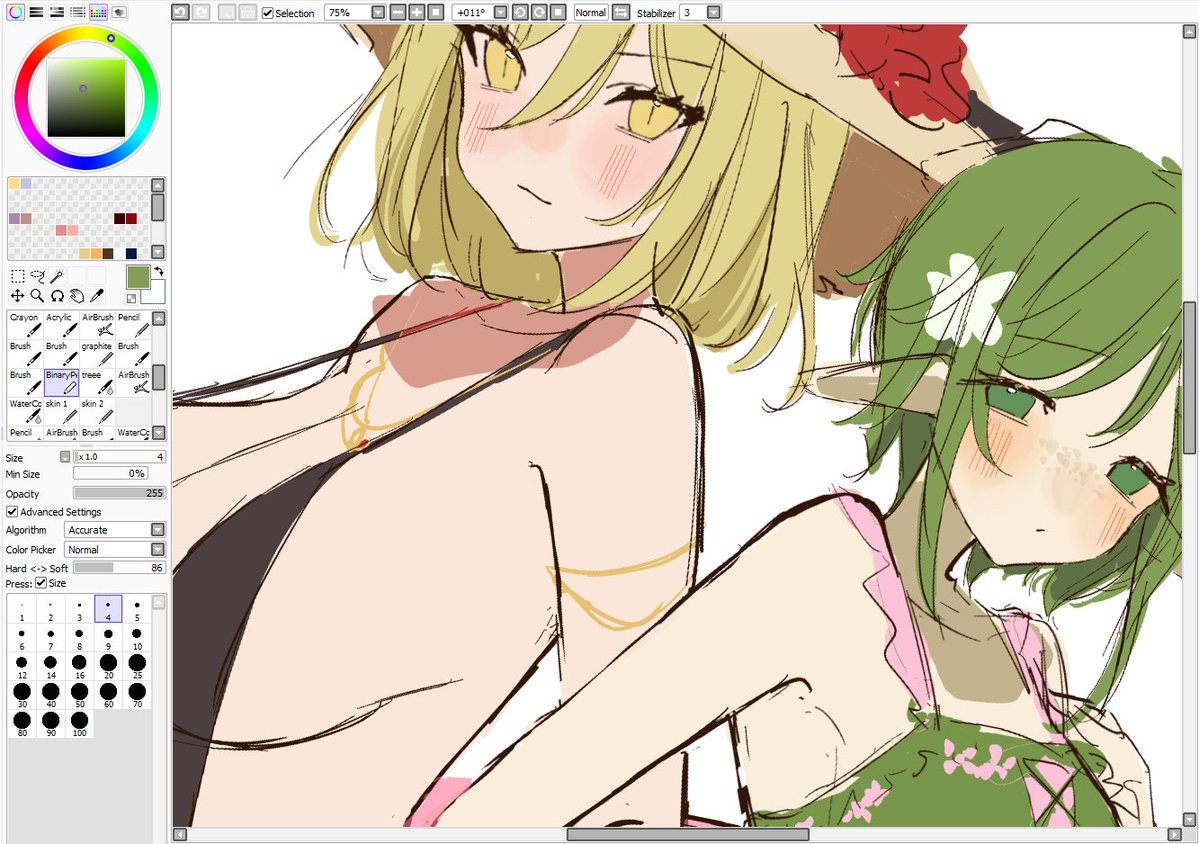This screenshot has height=844, width=1199.
Task: Open the Stabilizer level dropdown
Action: click(713, 12)
